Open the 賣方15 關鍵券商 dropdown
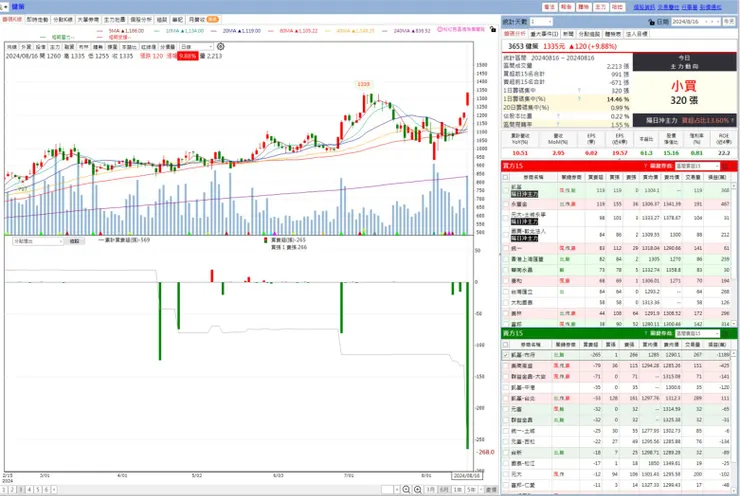 [x=697, y=334]
